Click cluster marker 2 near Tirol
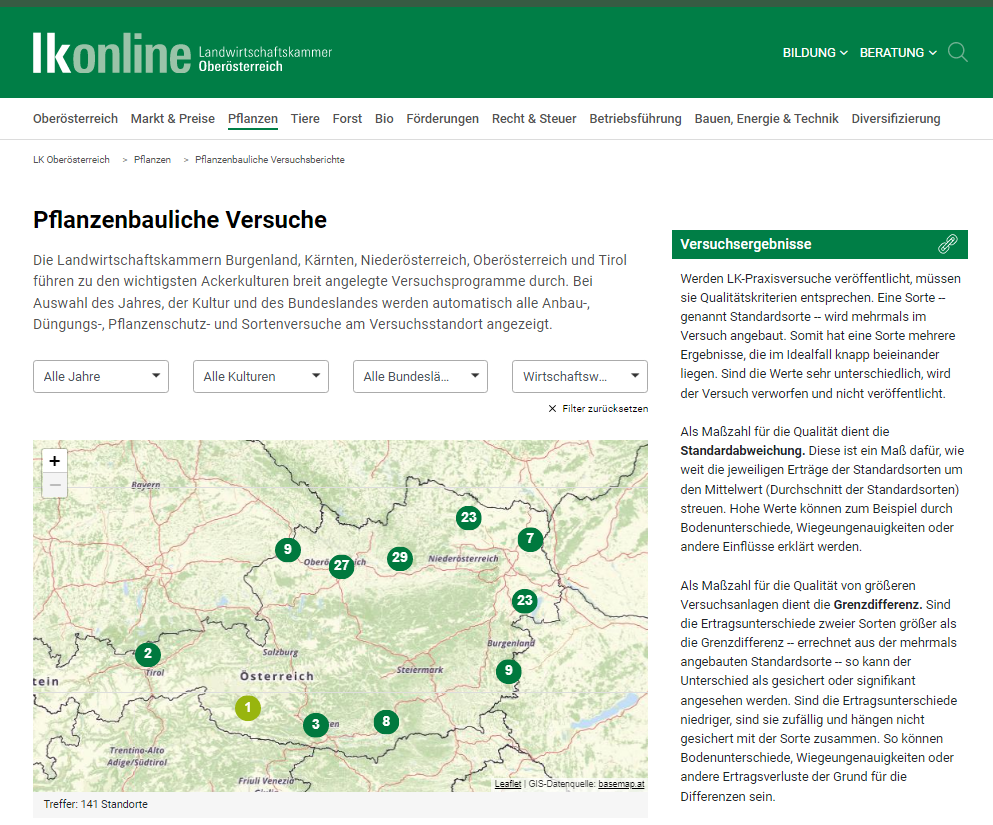This screenshot has height=825, width=993. [148, 654]
